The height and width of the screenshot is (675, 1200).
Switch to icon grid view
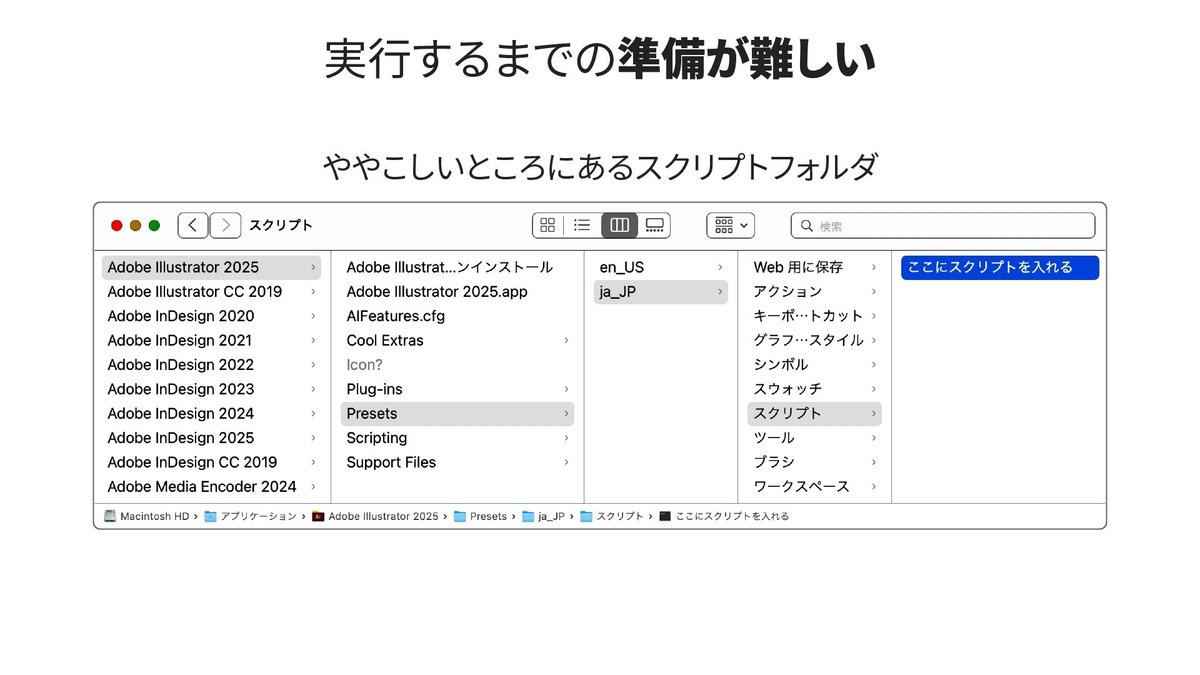[547, 225]
